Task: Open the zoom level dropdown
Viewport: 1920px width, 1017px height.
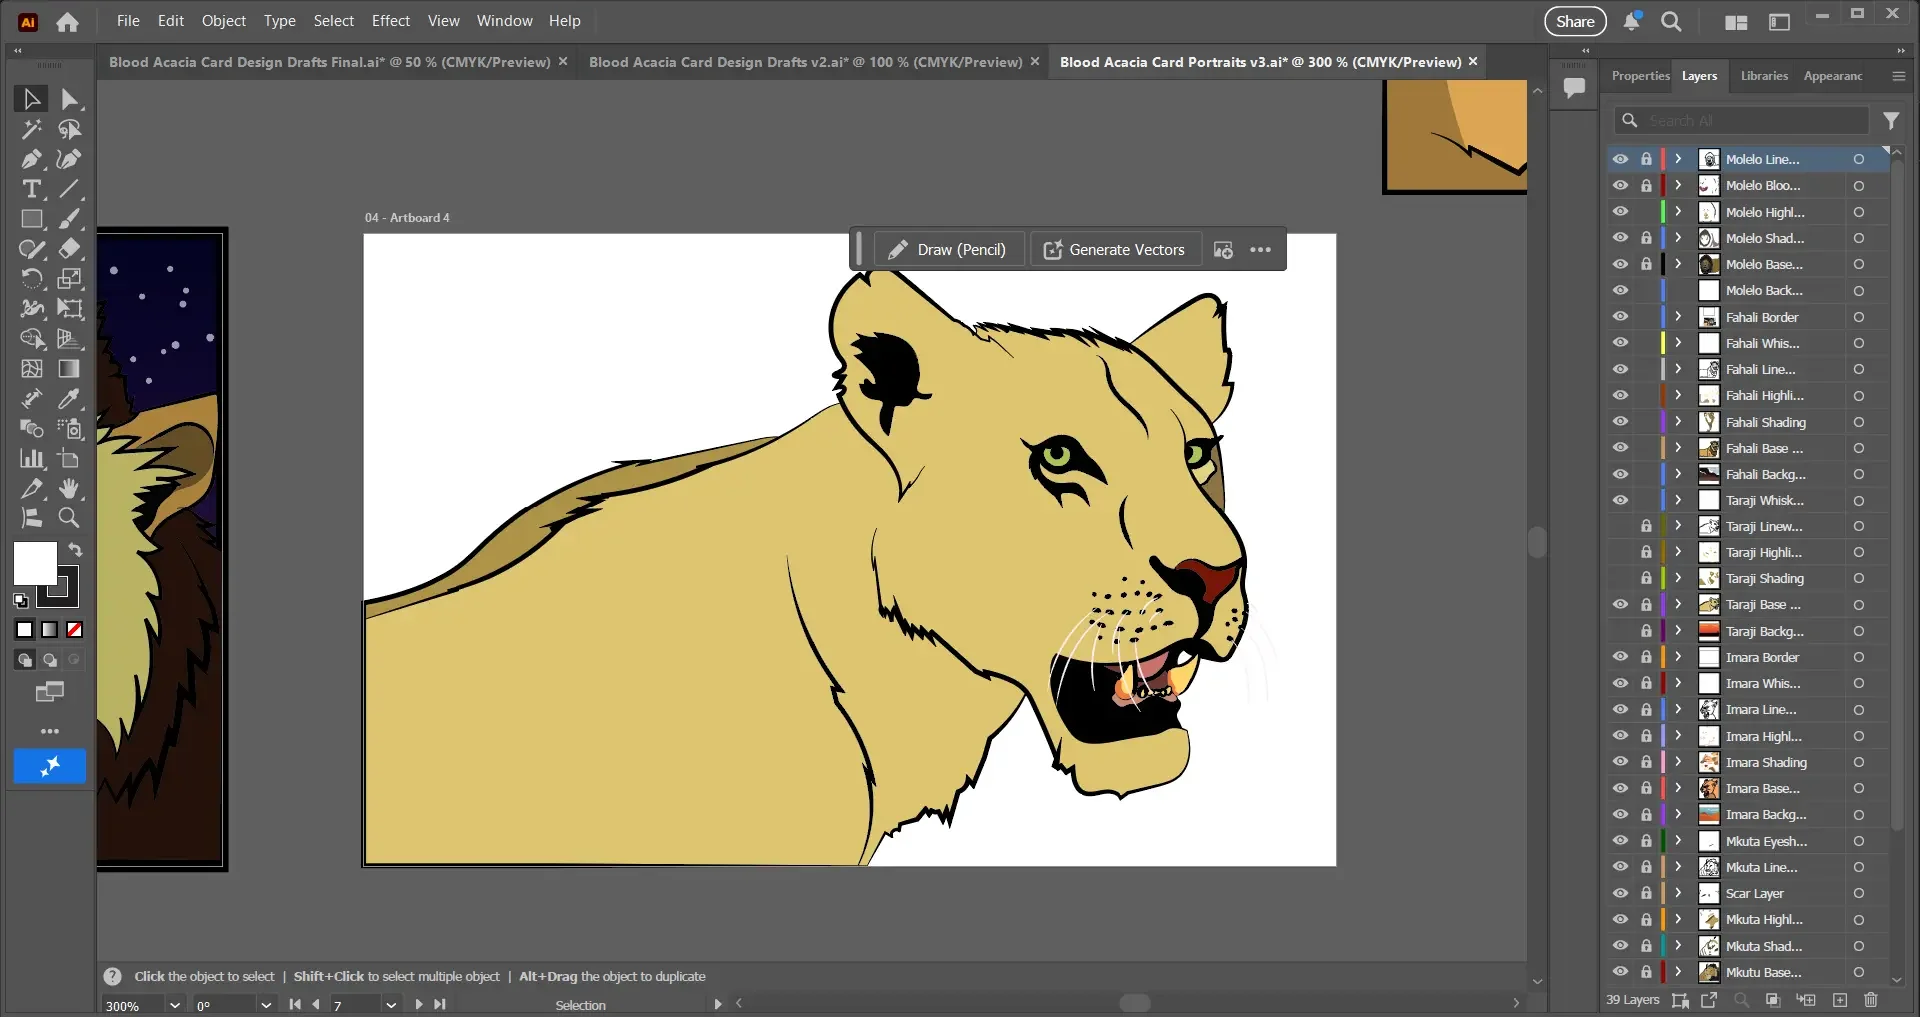Action: pyautogui.click(x=175, y=1005)
